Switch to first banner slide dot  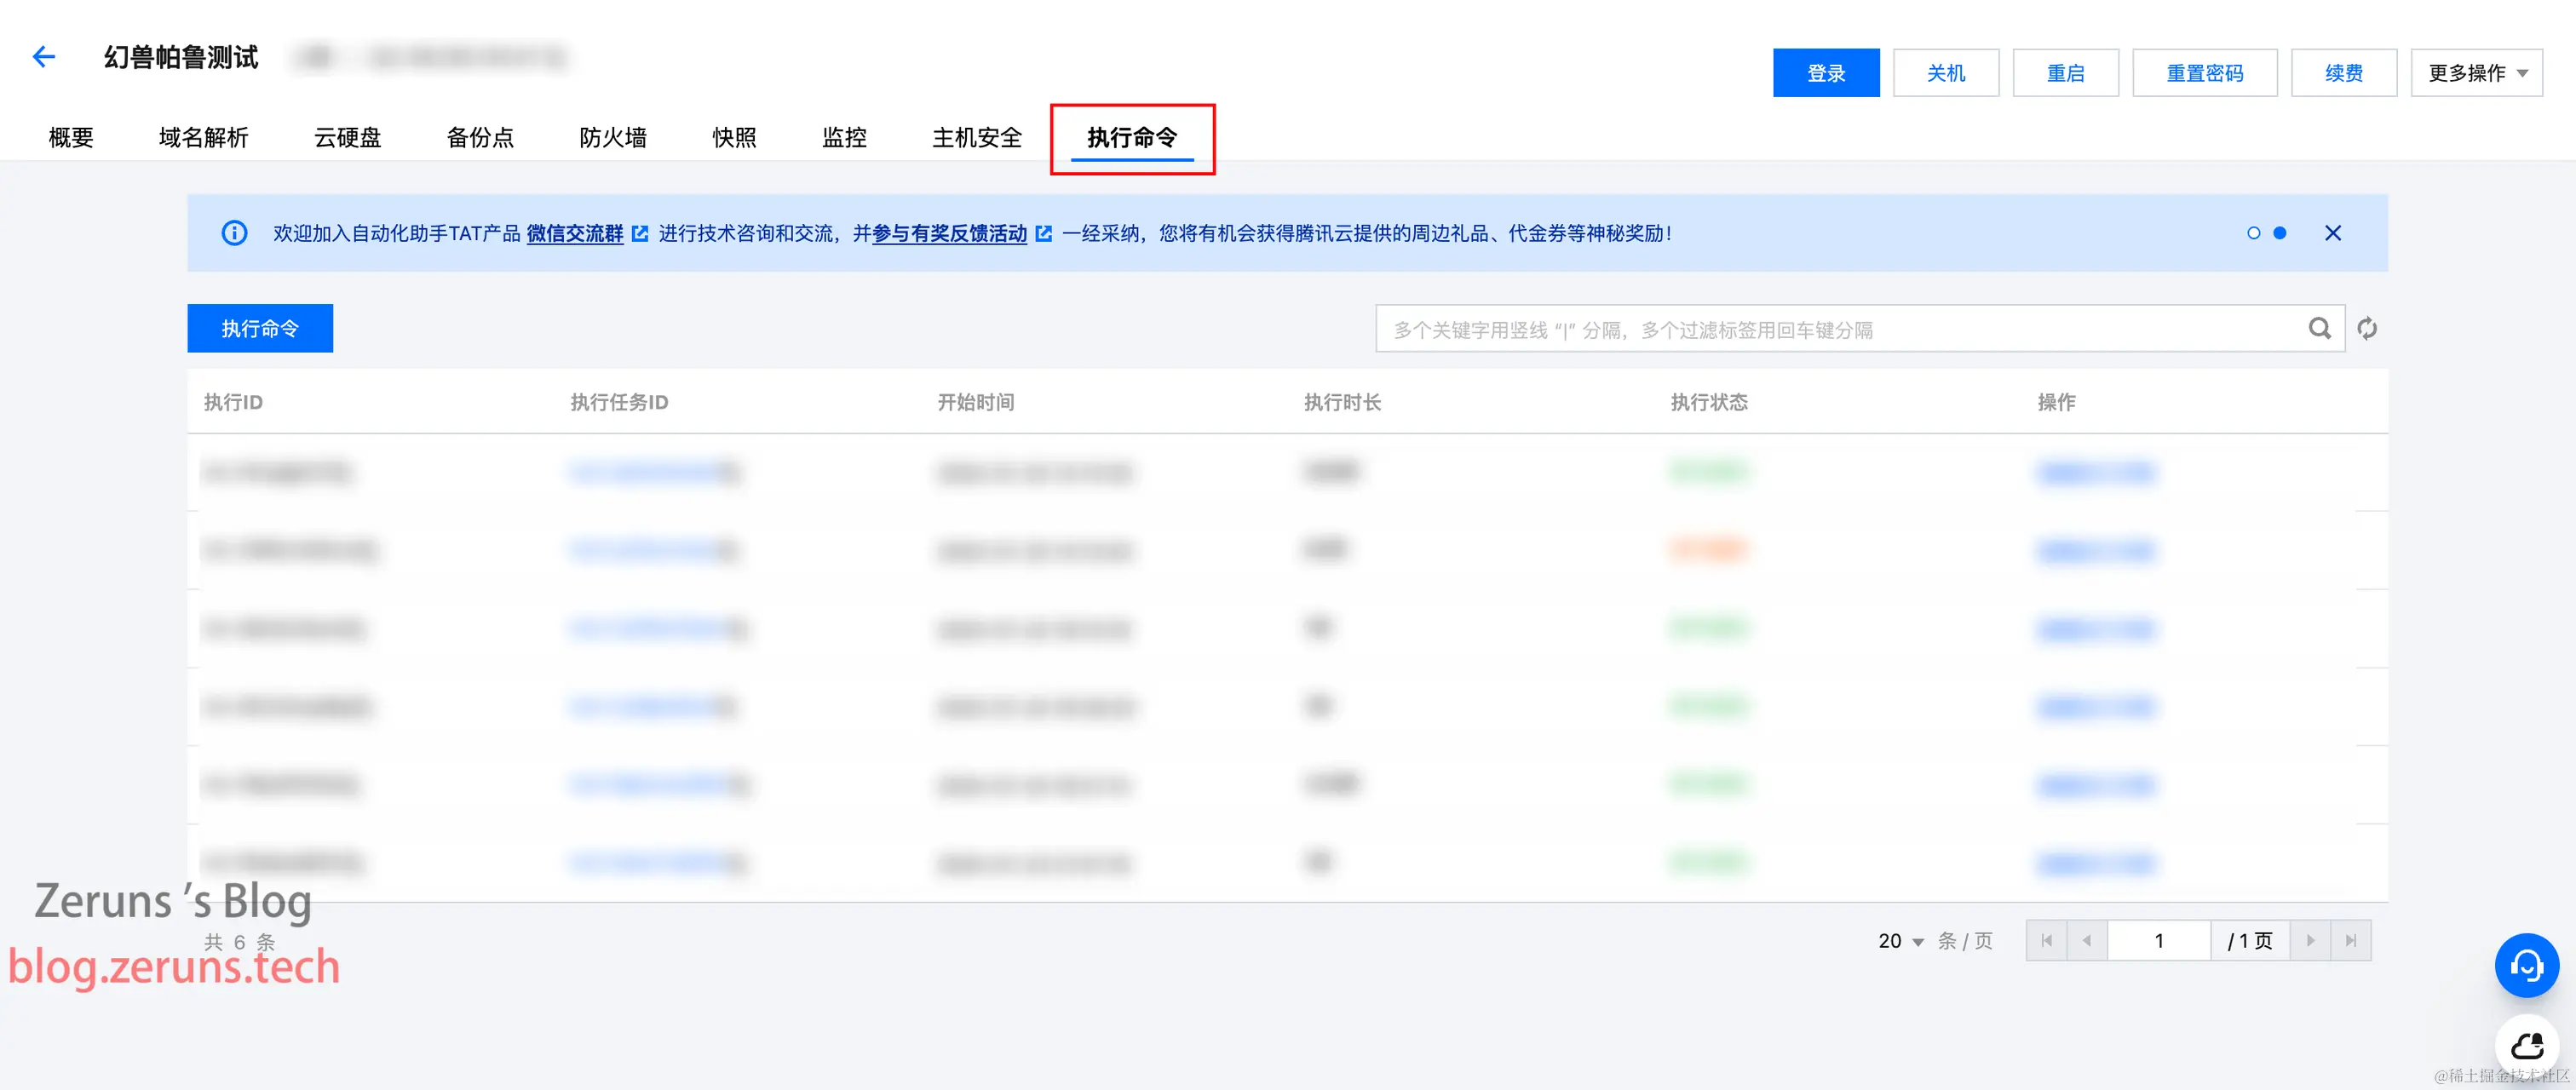(2253, 233)
